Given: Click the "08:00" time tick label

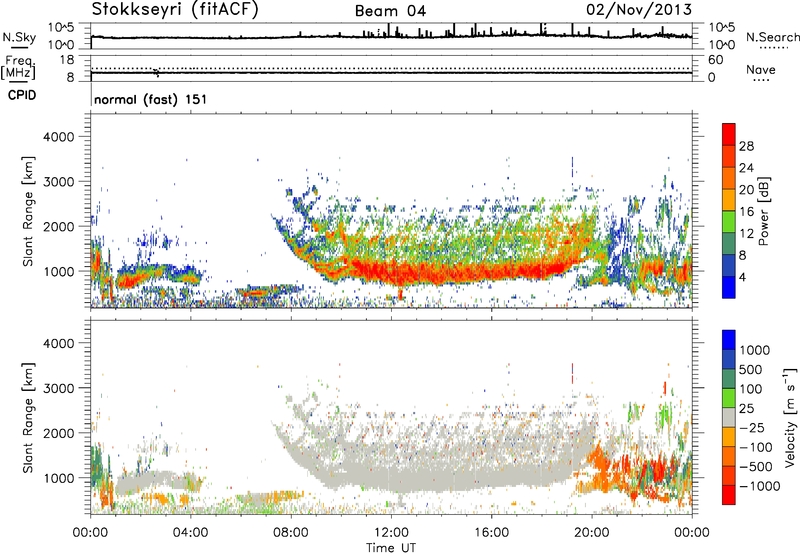Looking at the screenshot, I should pyautogui.click(x=291, y=533).
